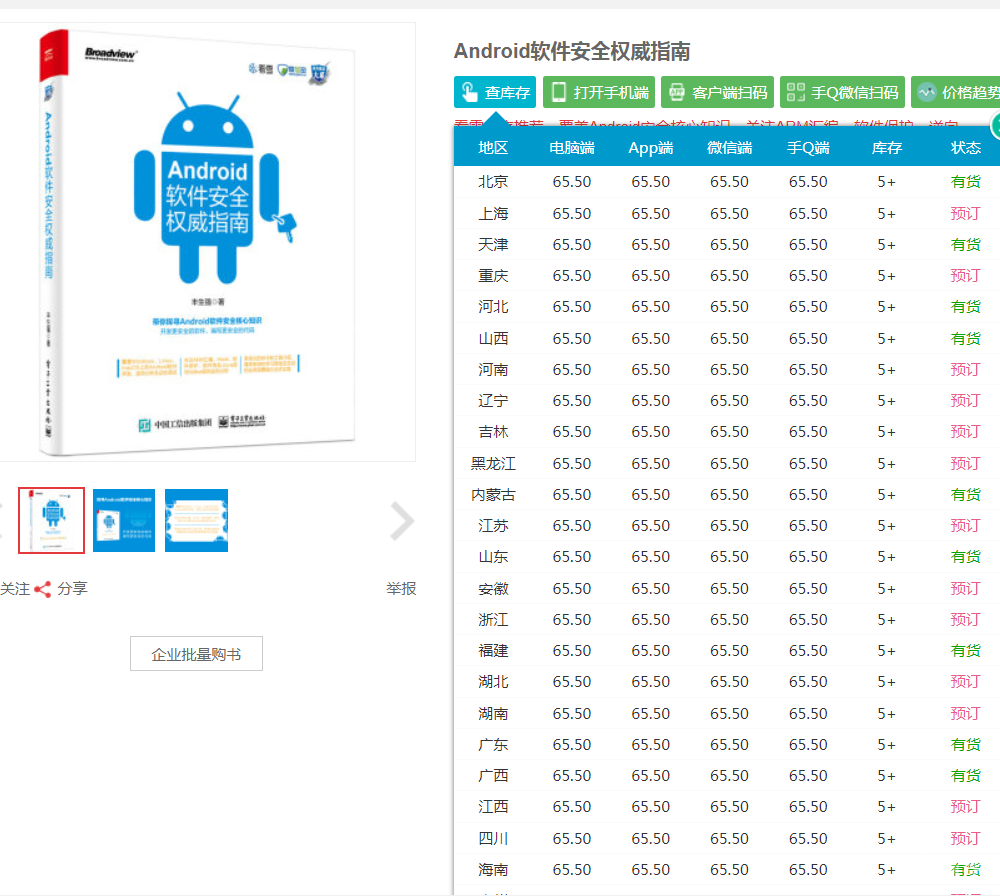Click the trend chart icon in 价格趋势

click(x=927, y=92)
